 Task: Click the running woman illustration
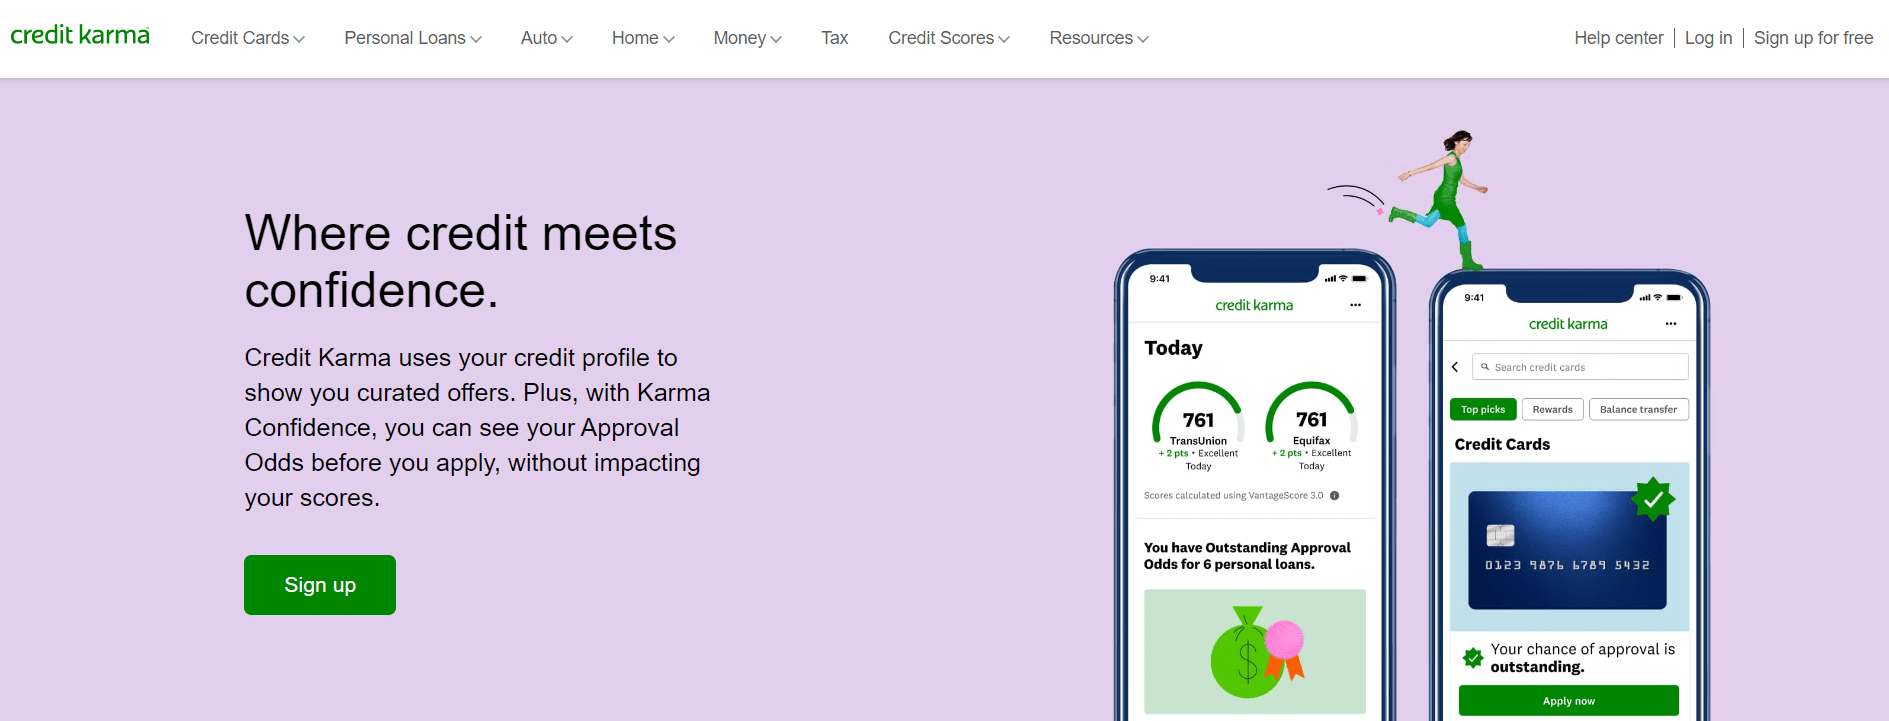pos(1440,200)
